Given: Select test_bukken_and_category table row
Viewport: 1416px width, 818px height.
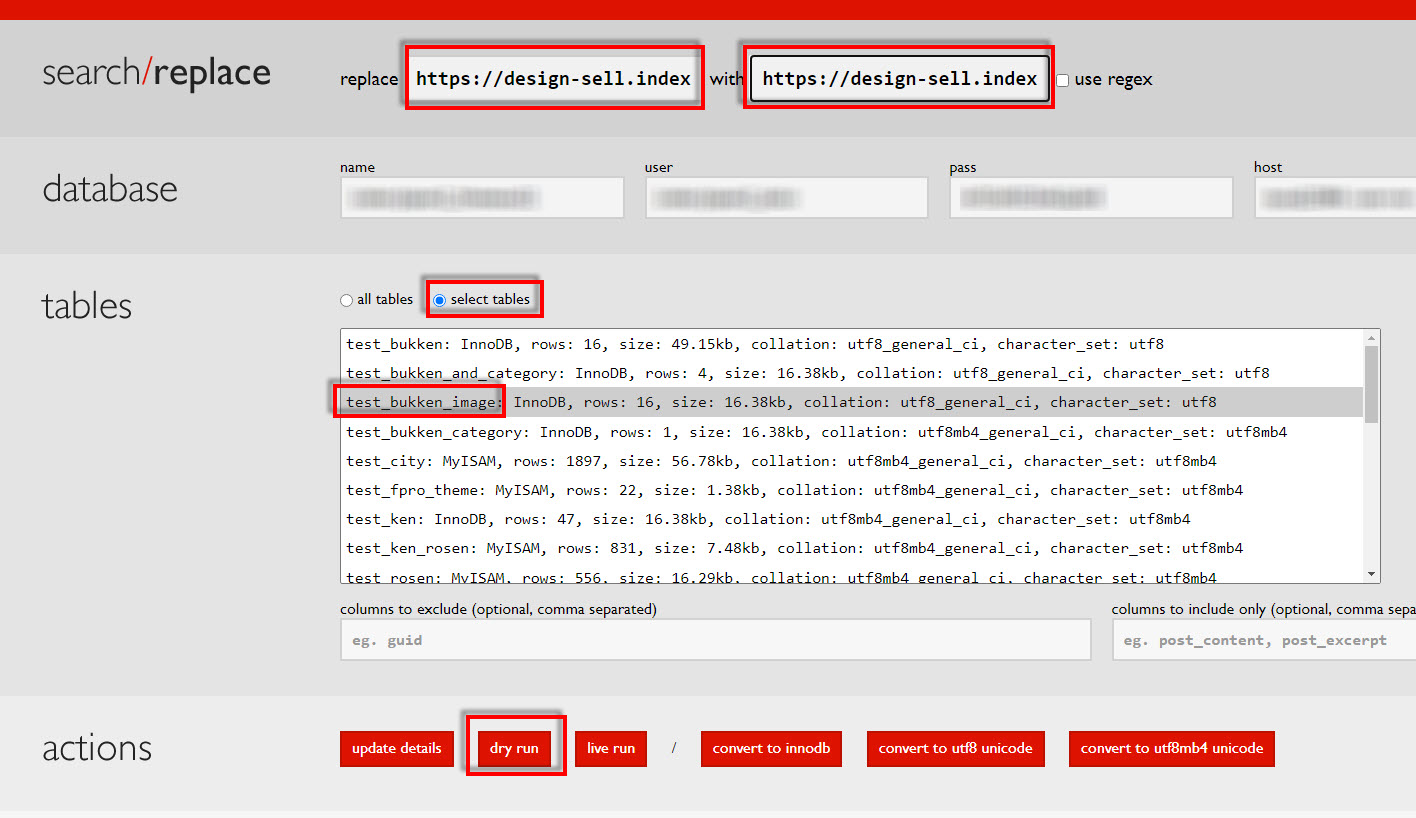Looking at the screenshot, I should point(807,373).
